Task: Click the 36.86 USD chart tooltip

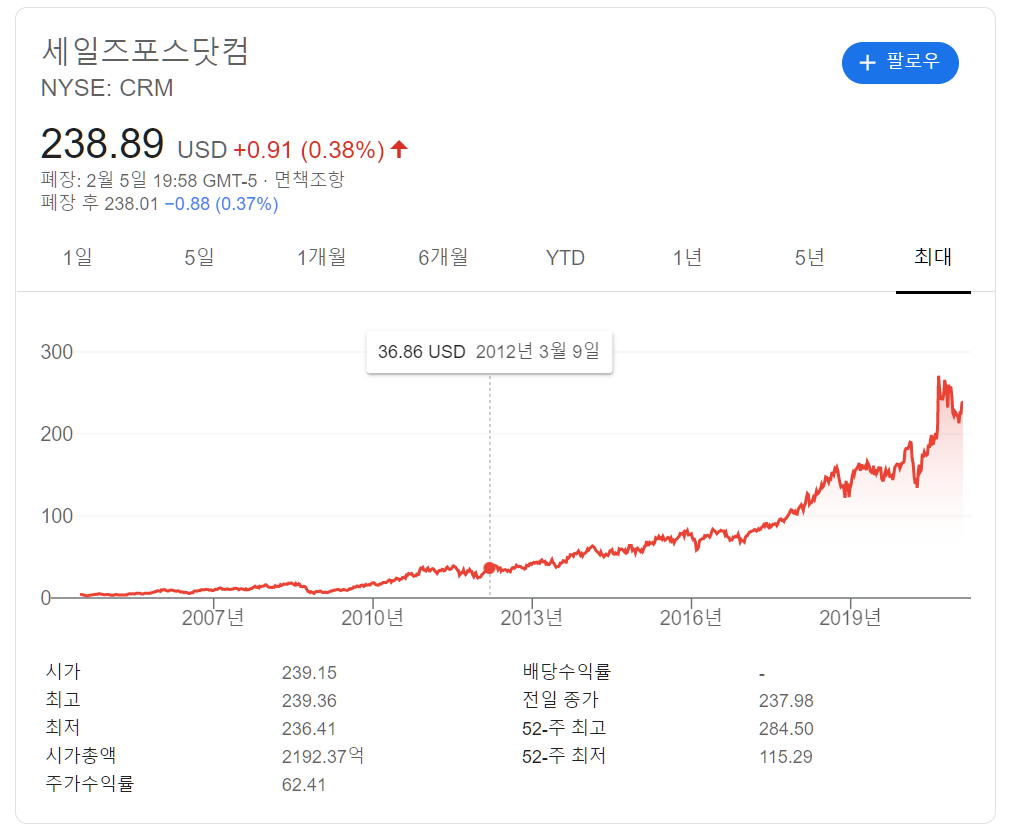Action: pyautogui.click(x=489, y=352)
